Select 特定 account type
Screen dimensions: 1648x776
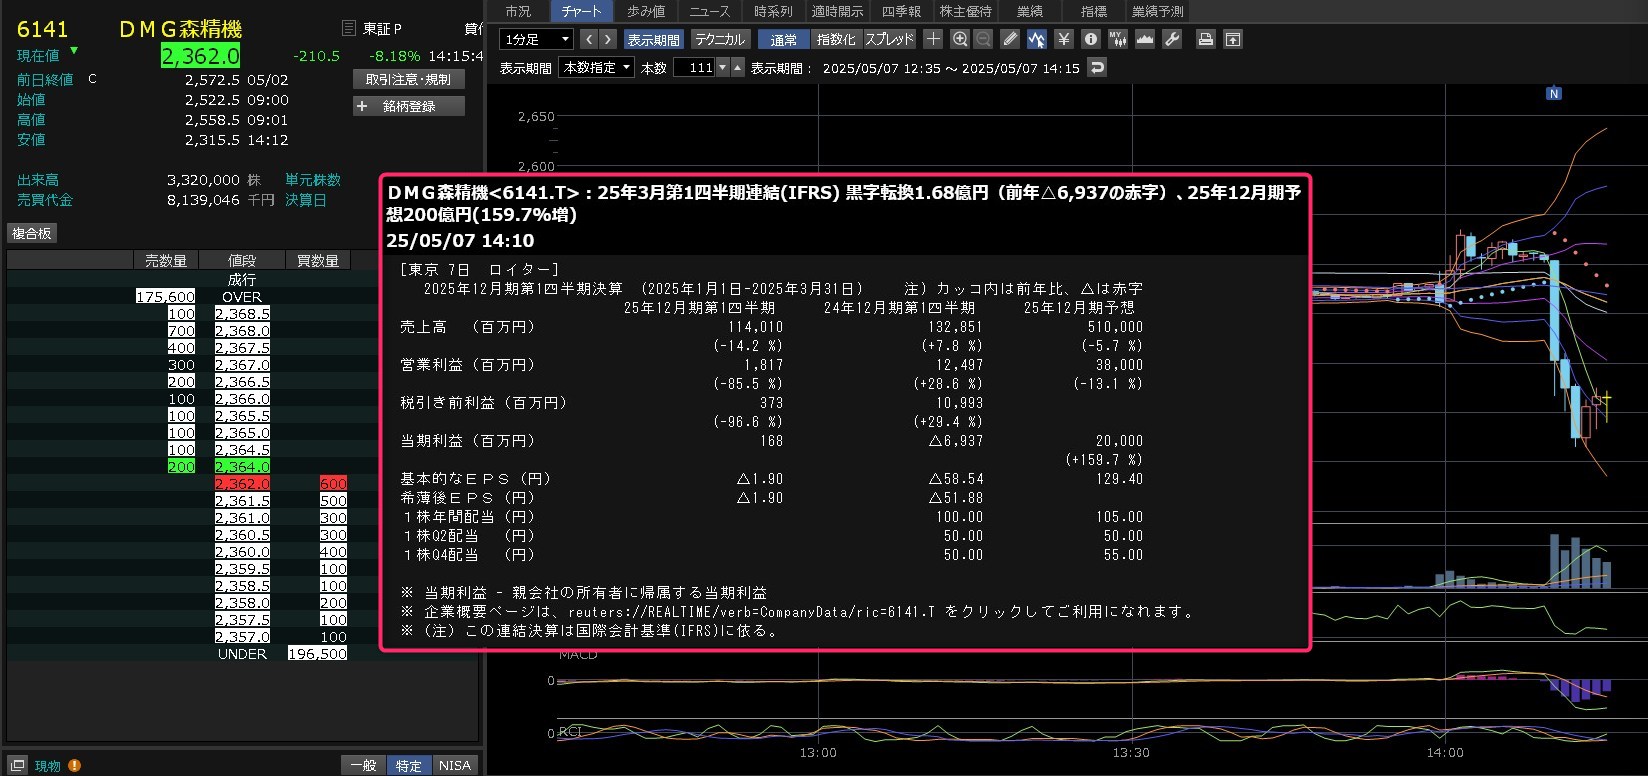tap(409, 765)
